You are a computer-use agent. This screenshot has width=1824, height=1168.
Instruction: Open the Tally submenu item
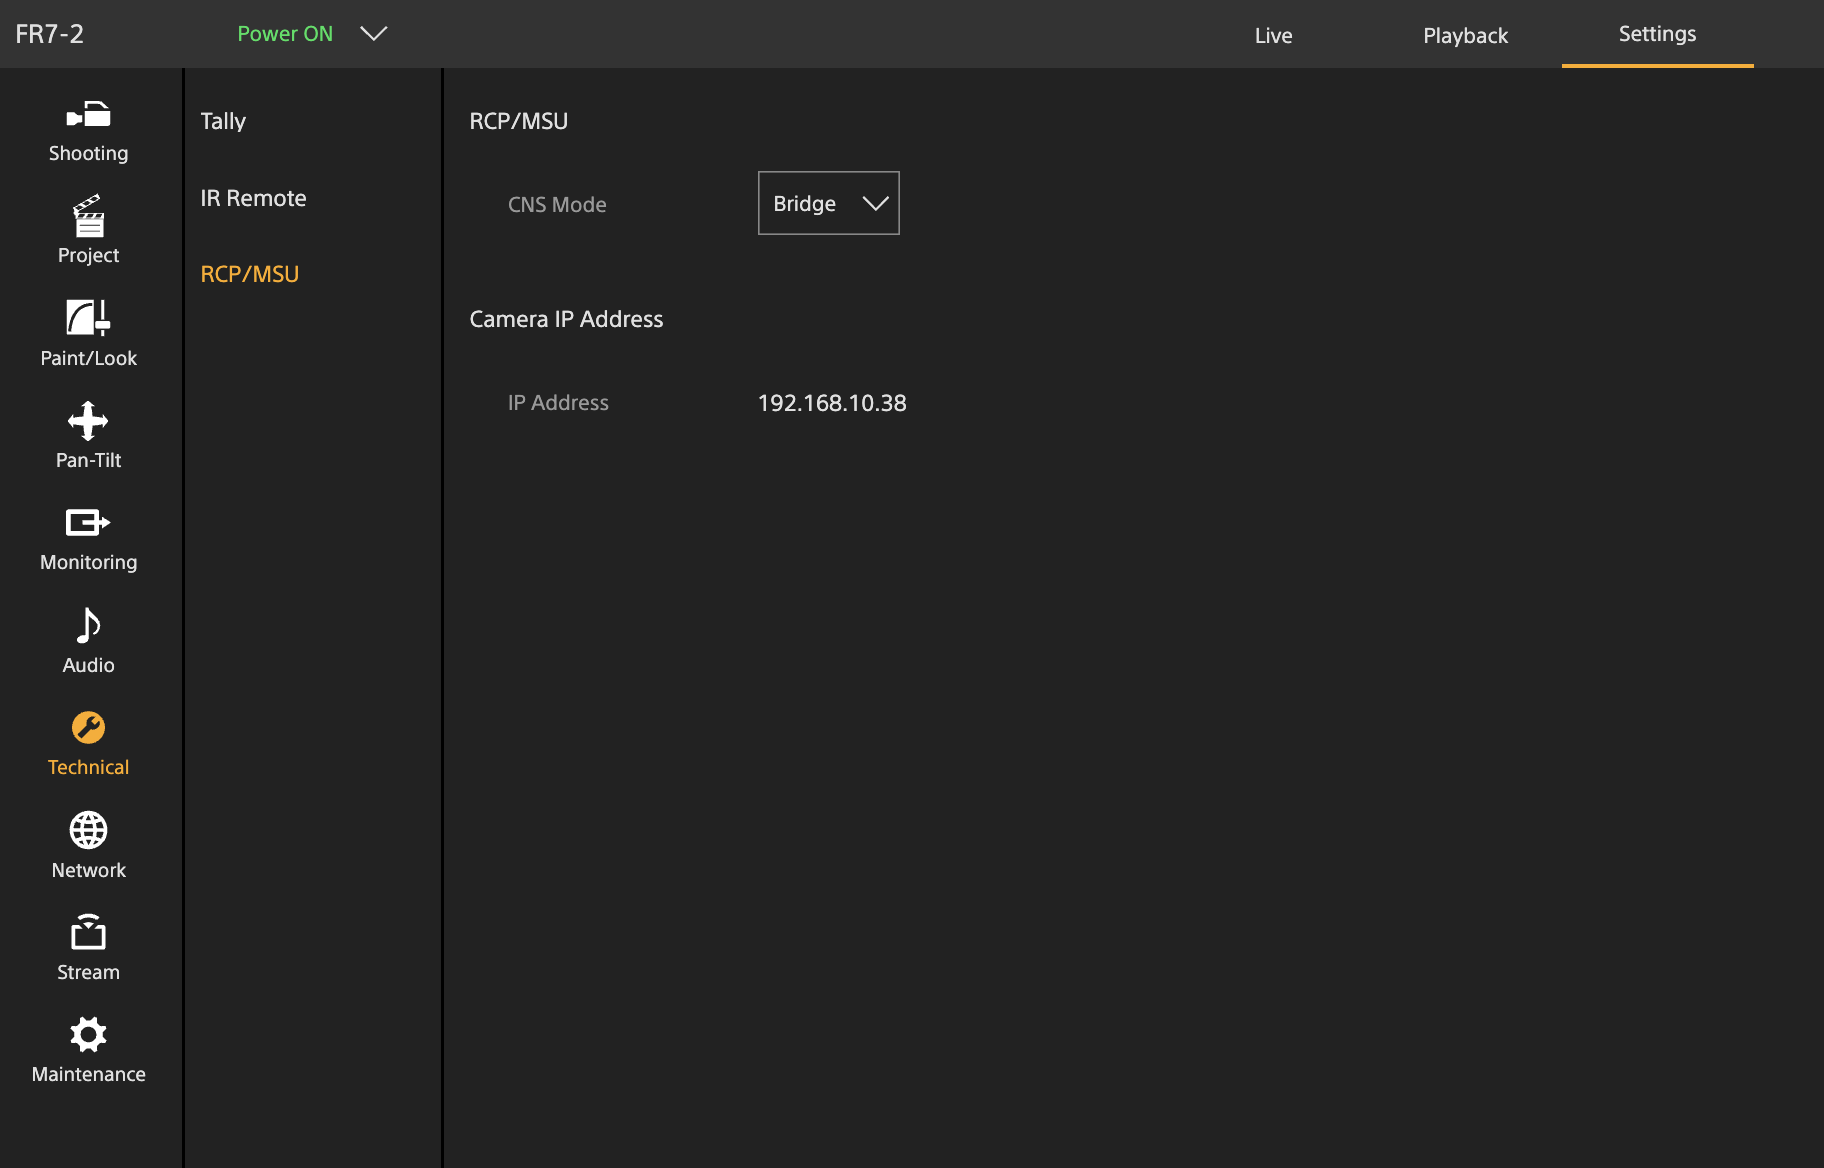(x=223, y=121)
